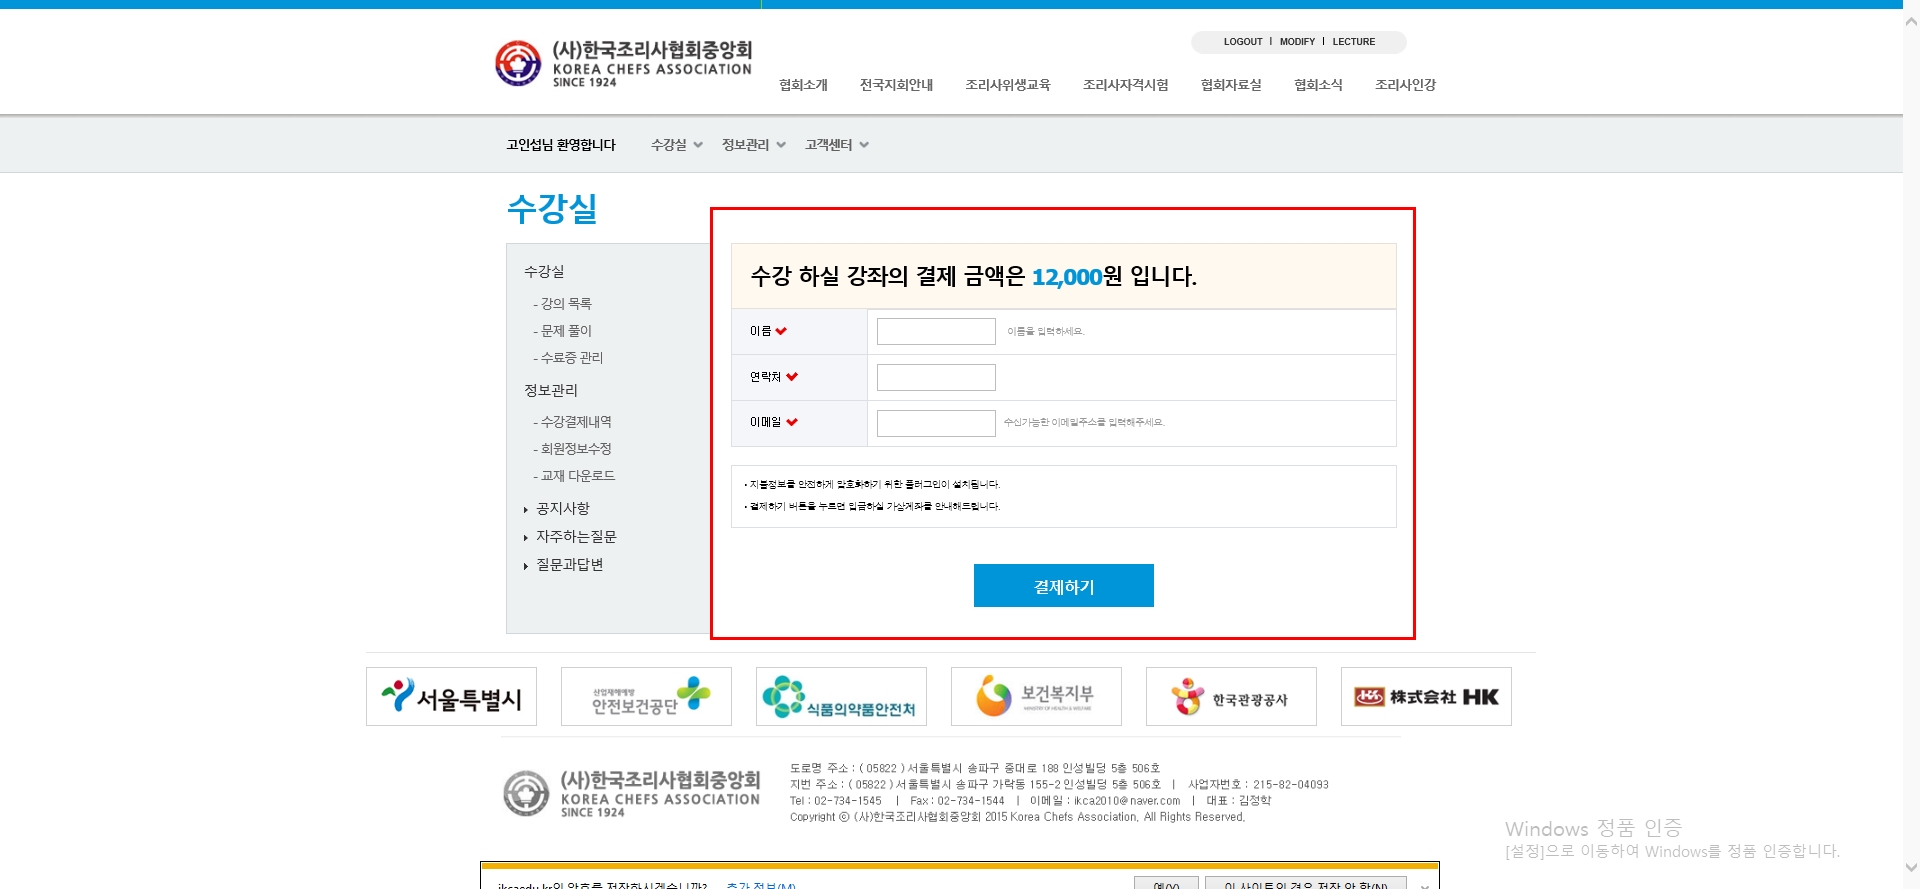Click the Korea Chefs Association header logo
Image resolution: width=1920 pixels, height=889 pixels.
tap(623, 64)
